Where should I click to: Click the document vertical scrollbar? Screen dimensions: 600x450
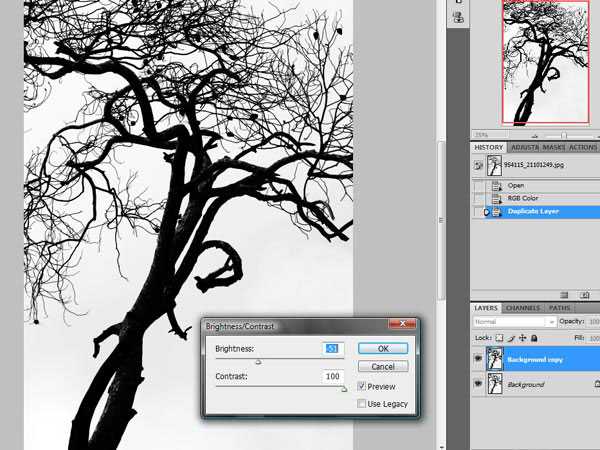coord(441,220)
